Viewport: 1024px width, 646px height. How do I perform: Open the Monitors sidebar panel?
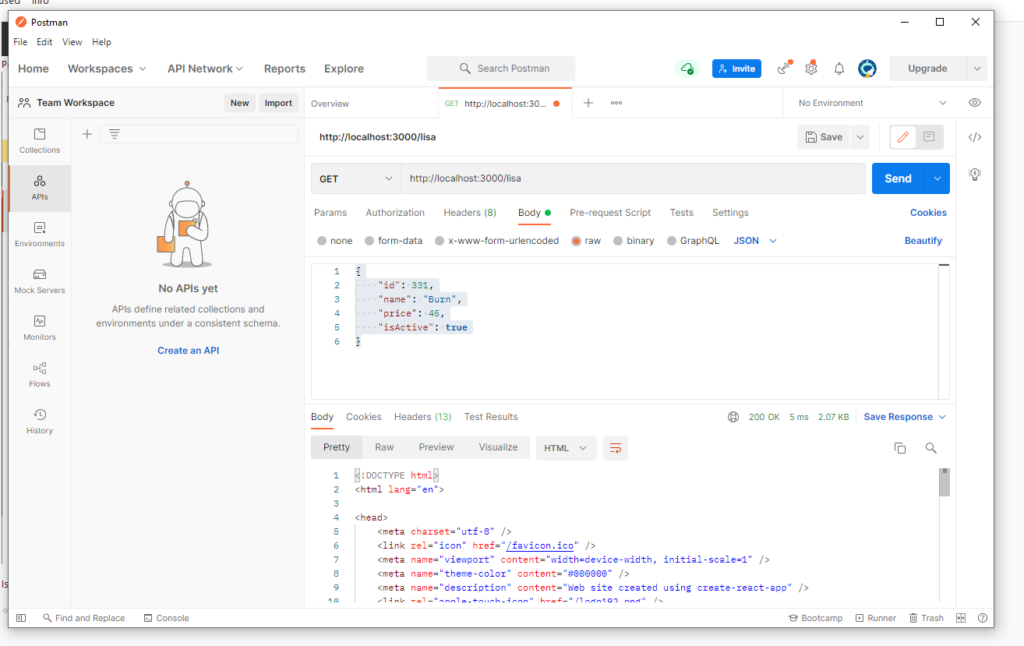(39, 328)
